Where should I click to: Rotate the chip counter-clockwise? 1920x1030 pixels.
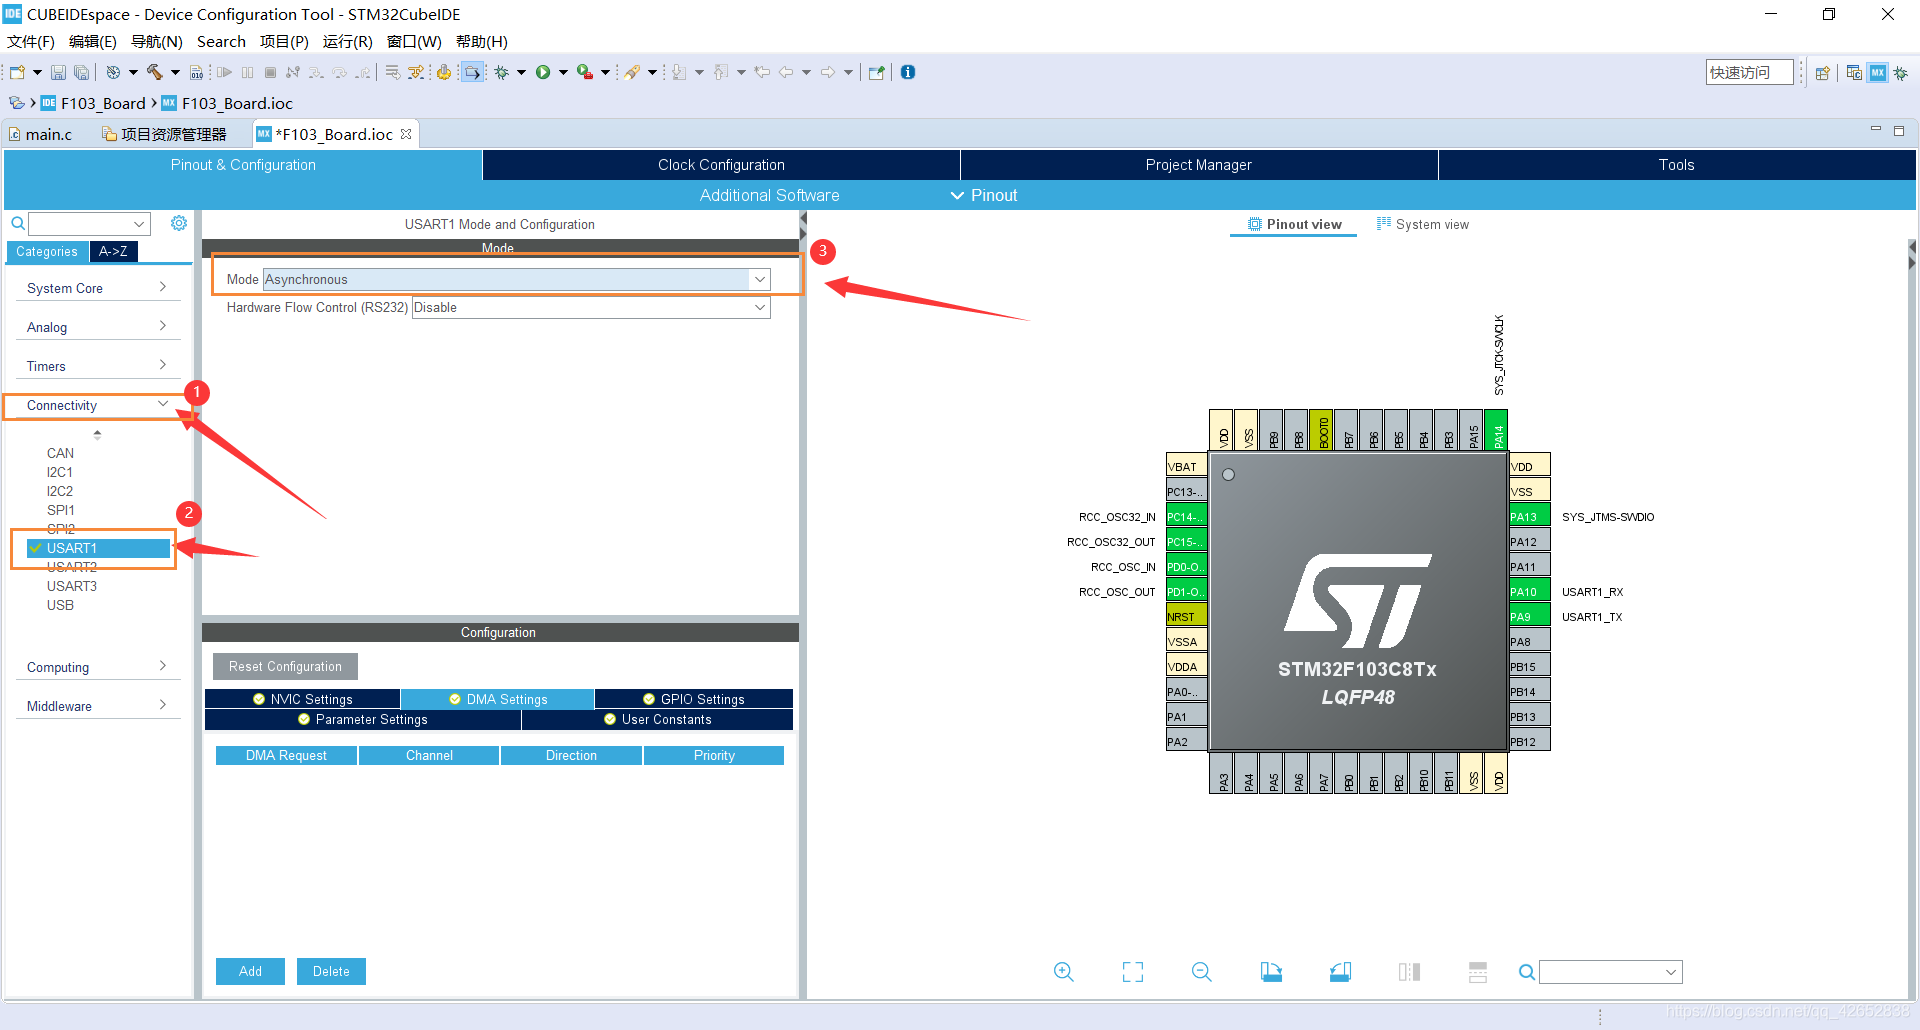pos(1340,972)
